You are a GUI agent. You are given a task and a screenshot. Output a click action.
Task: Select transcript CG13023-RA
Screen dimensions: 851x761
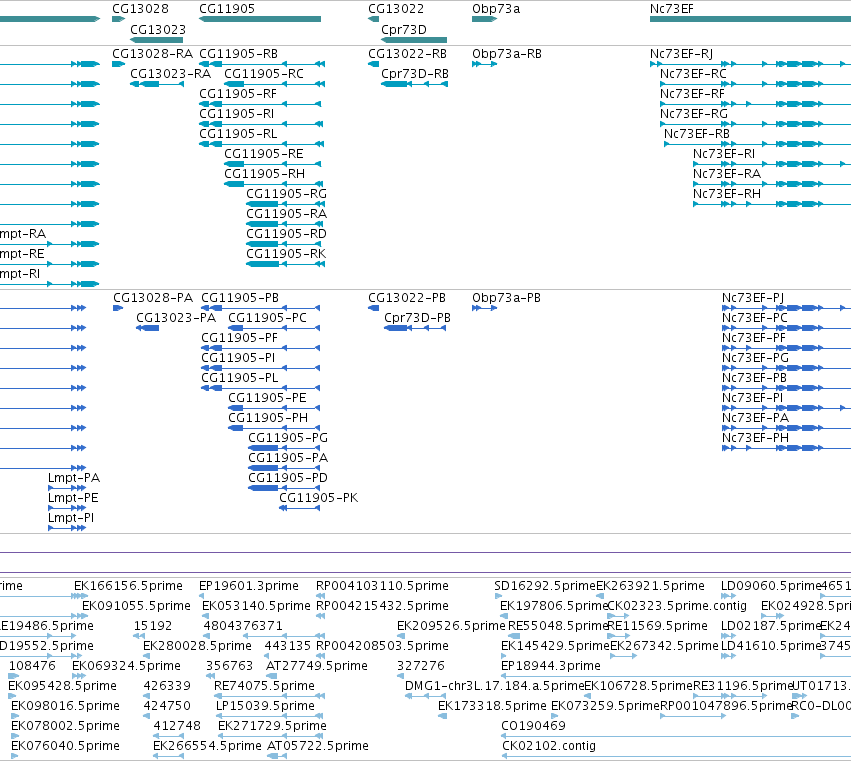coord(170,74)
